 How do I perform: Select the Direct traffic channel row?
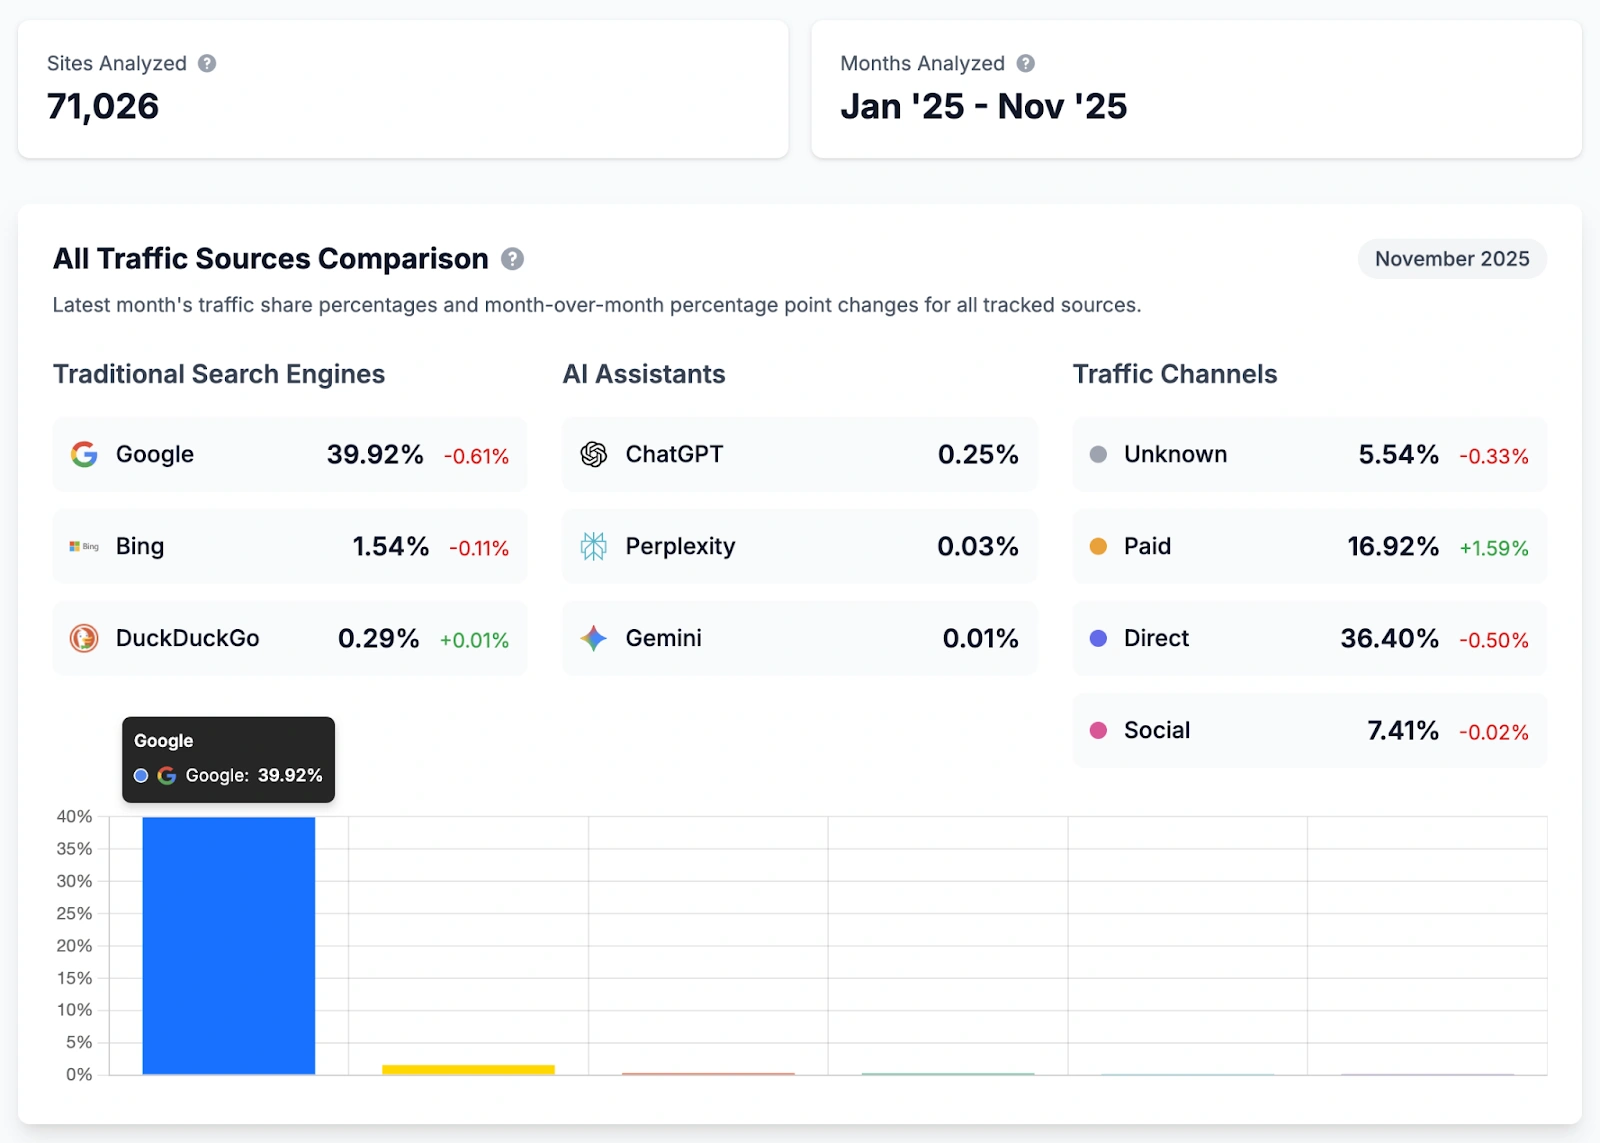coord(1308,638)
